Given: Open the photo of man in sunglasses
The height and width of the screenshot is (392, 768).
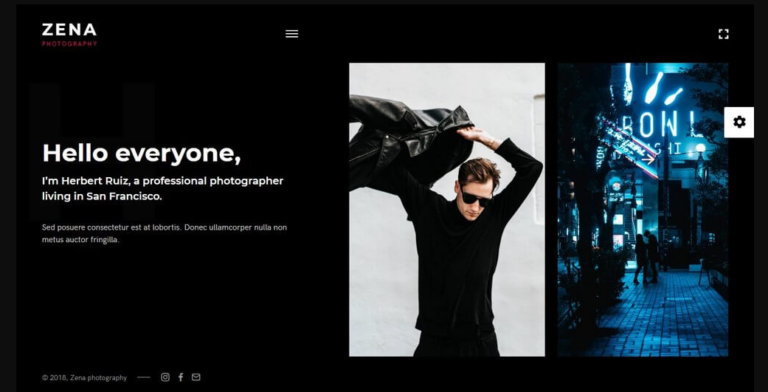Looking at the screenshot, I should pyautogui.click(x=447, y=209).
